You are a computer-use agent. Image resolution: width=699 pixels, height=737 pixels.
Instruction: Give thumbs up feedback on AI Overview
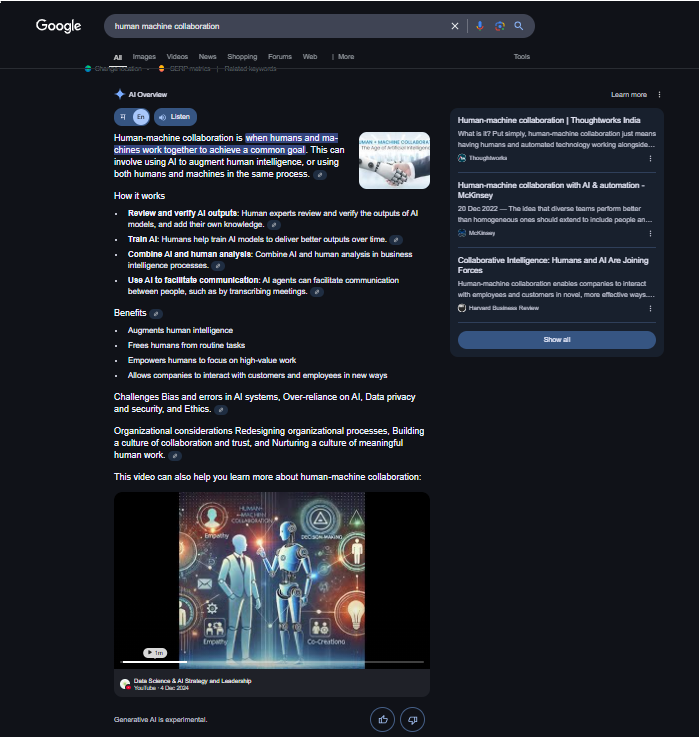tap(383, 720)
